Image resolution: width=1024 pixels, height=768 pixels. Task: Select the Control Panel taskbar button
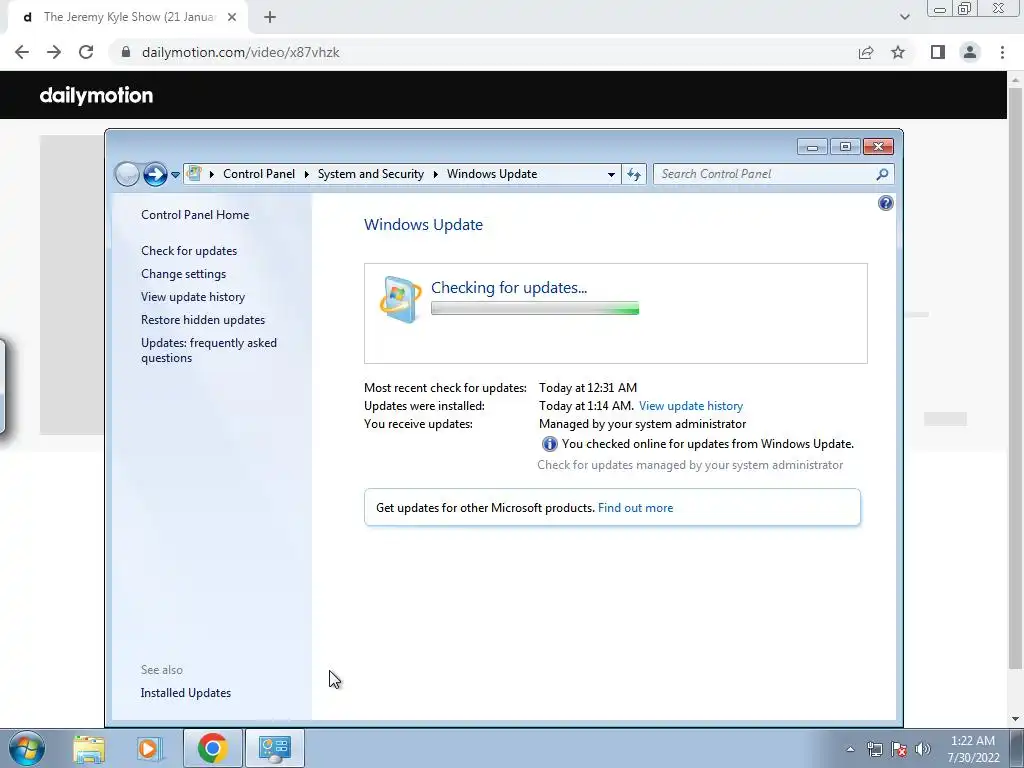(x=274, y=748)
